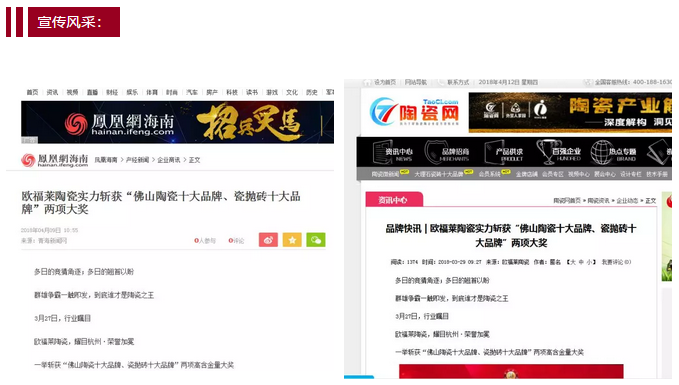Screen dimensions: 679x385
Task: Click the small ifeng Hainan logo near breadcrumb
Action: pos(55,160)
